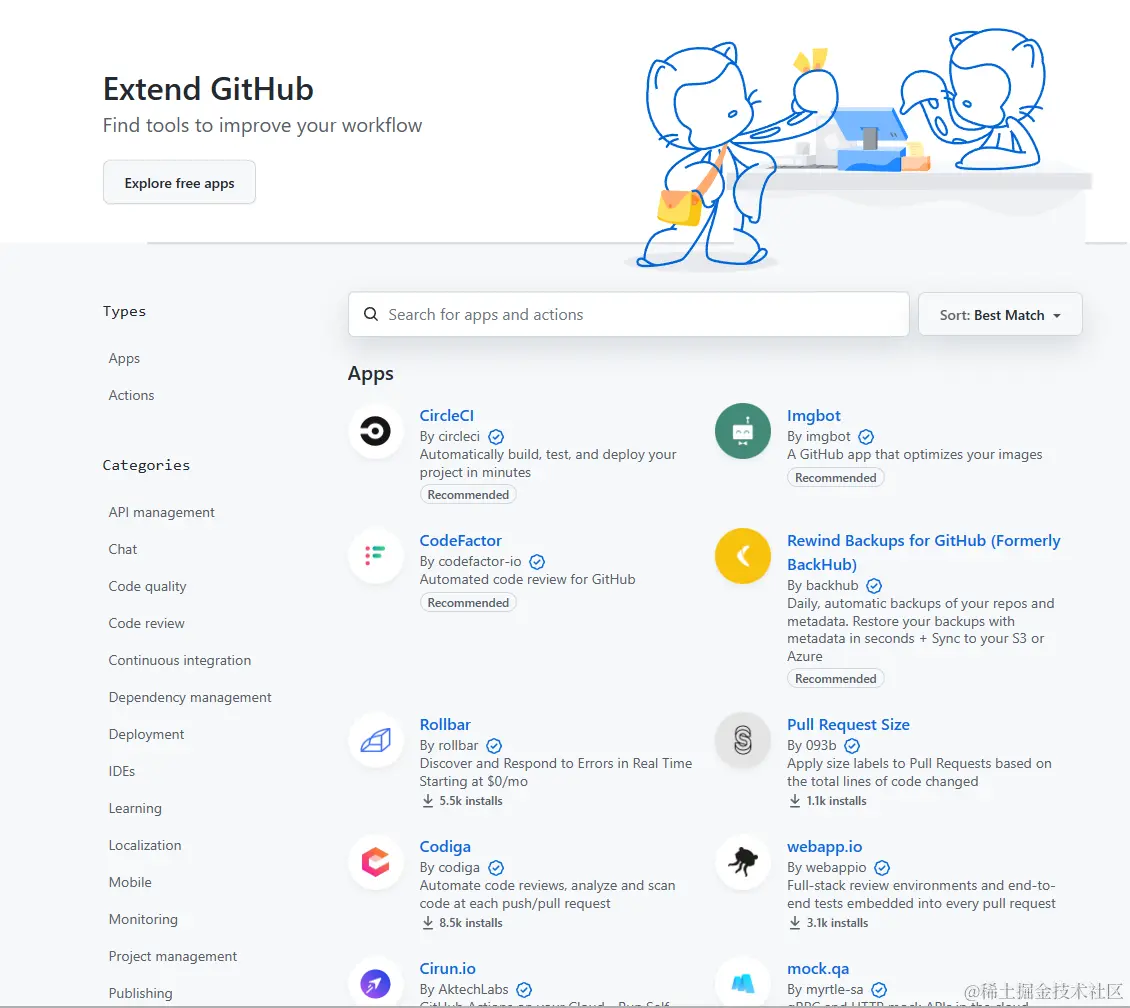Image resolution: width=1130 pixels, height=1008 pixels.
Task: Select the Localization category
Action: (145, 845)
